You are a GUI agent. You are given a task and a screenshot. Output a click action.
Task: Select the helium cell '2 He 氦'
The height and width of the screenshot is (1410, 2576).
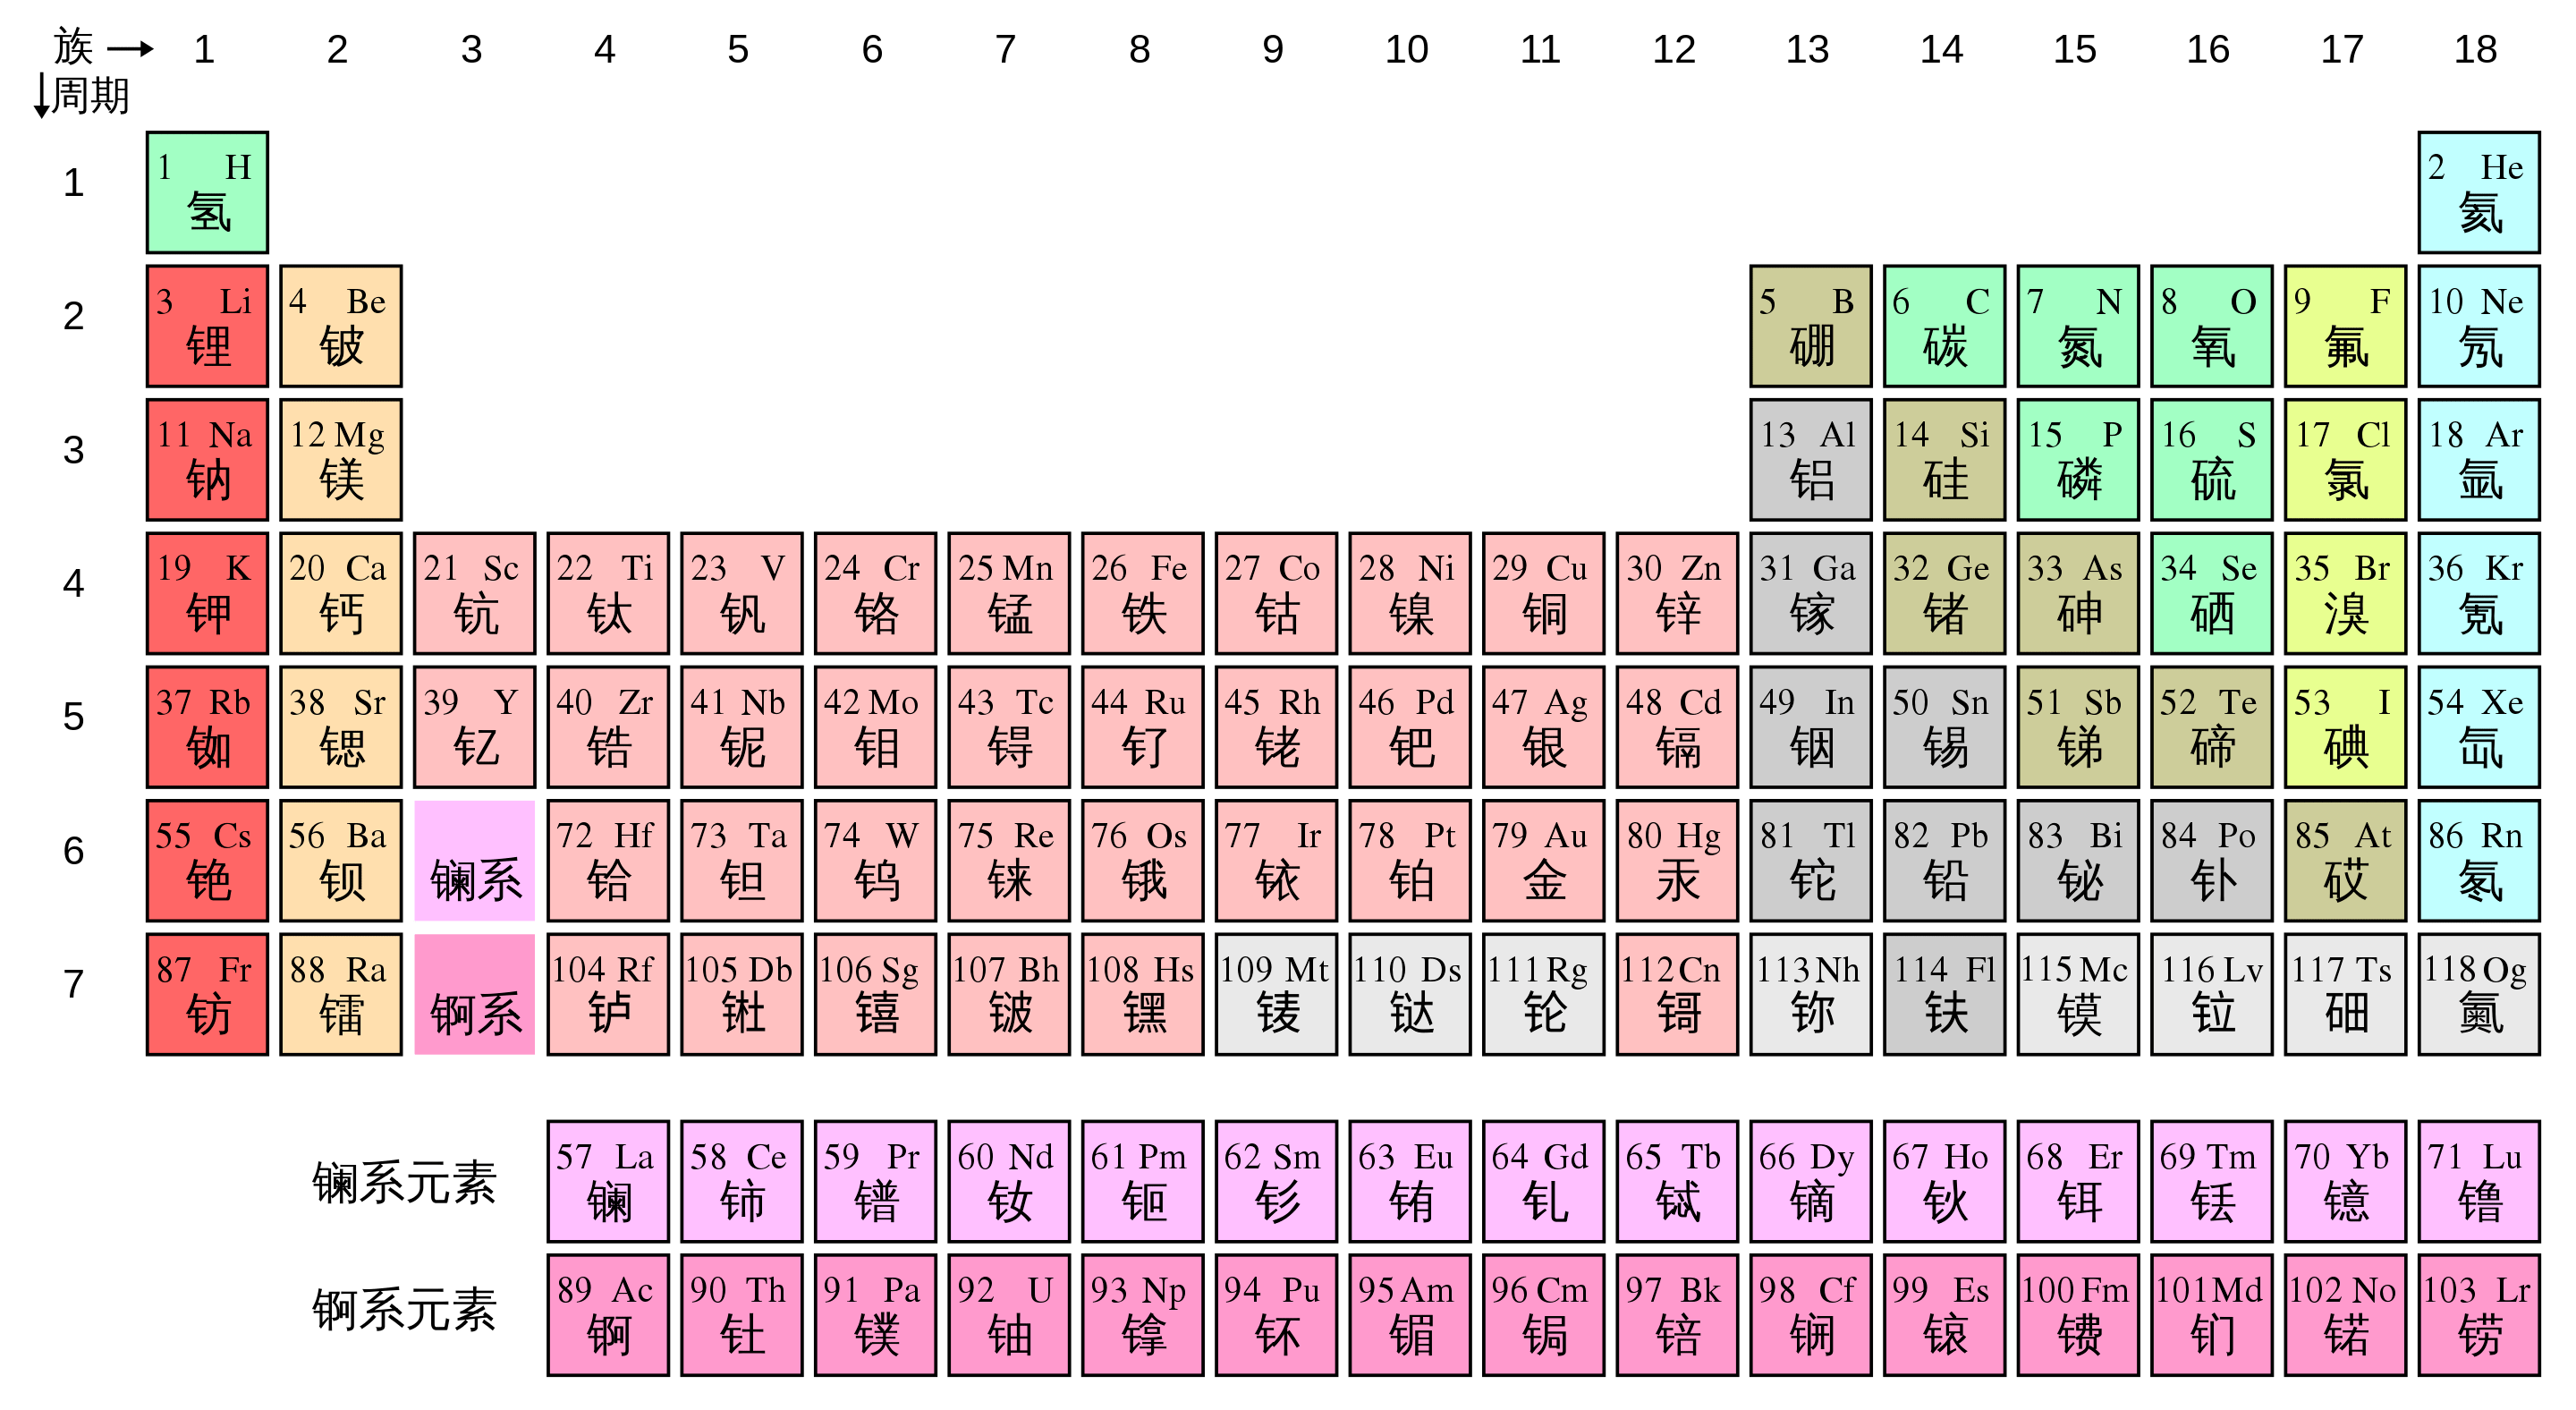(2478, 192)
